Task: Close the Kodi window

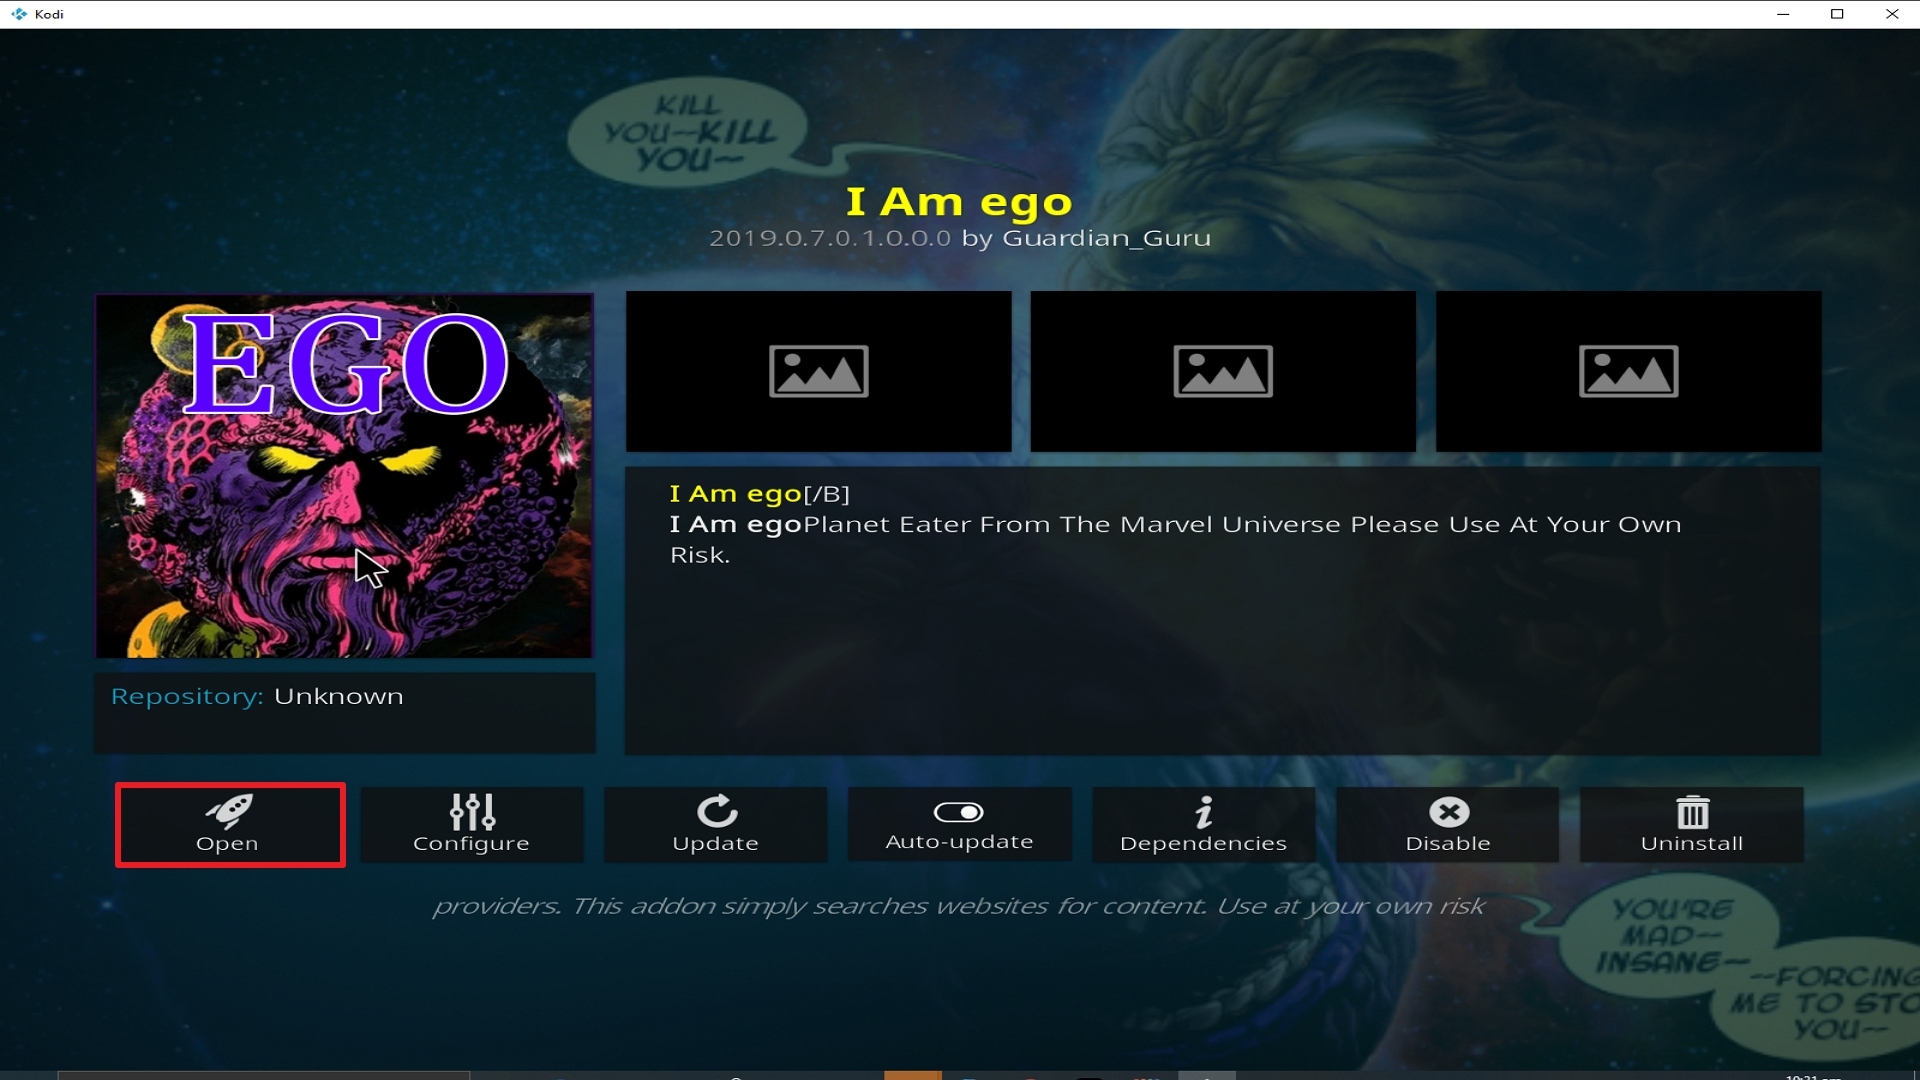Action: [1892, 14]
